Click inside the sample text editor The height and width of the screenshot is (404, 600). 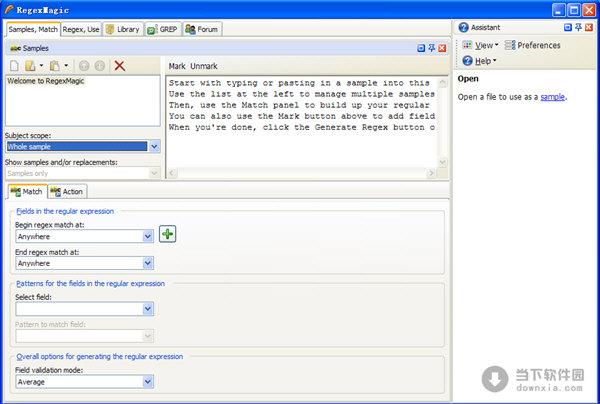click(302, 122)
